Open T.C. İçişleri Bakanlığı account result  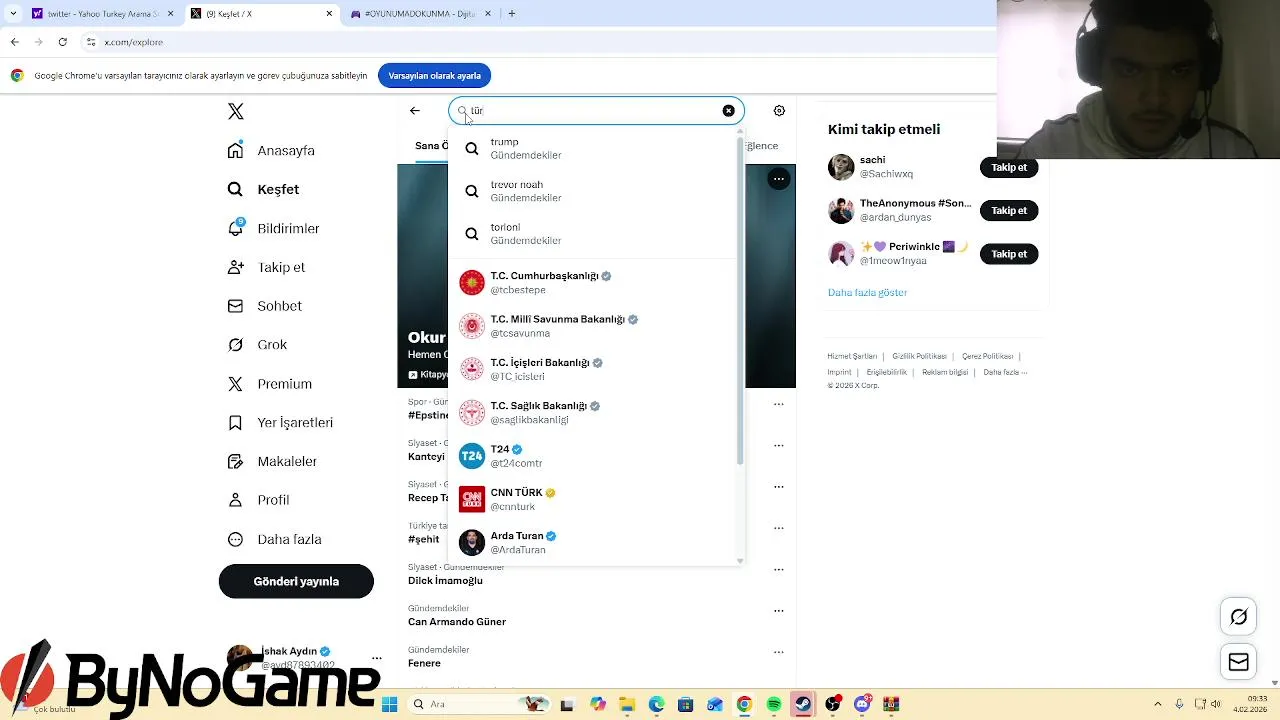click(592, 369)
